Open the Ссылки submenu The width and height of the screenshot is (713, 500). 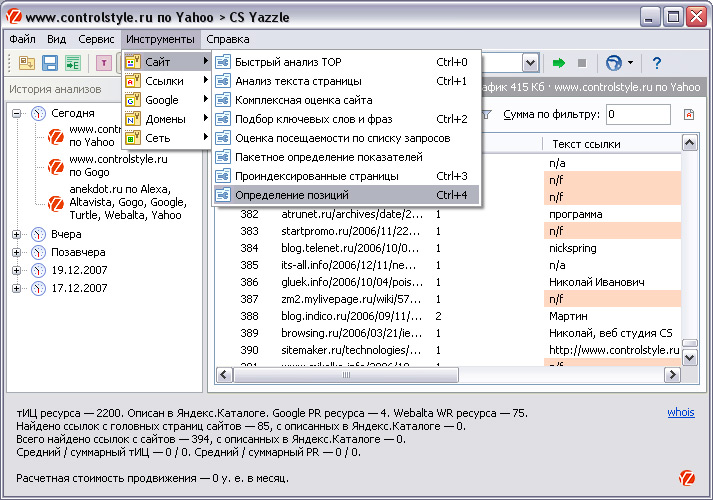point(166,81)
